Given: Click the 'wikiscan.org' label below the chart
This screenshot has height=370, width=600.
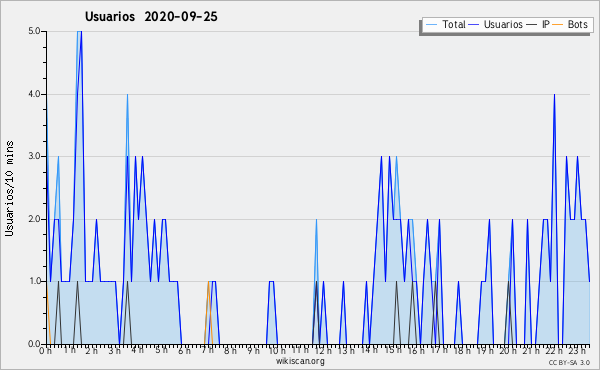Looking at the screenshot, I should 300,361.
